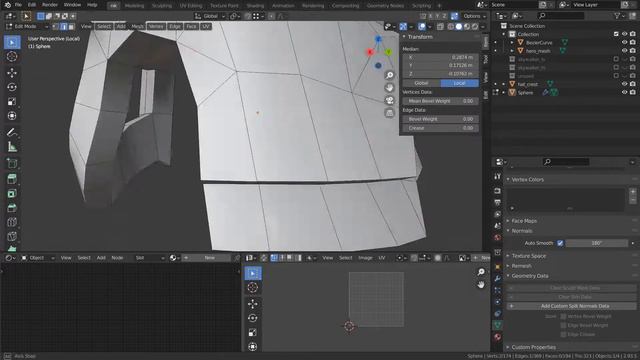The width and height of the screenshot is (640, 360).
Task: Click the Median X coordinate field
Action: tap(440, 58)
